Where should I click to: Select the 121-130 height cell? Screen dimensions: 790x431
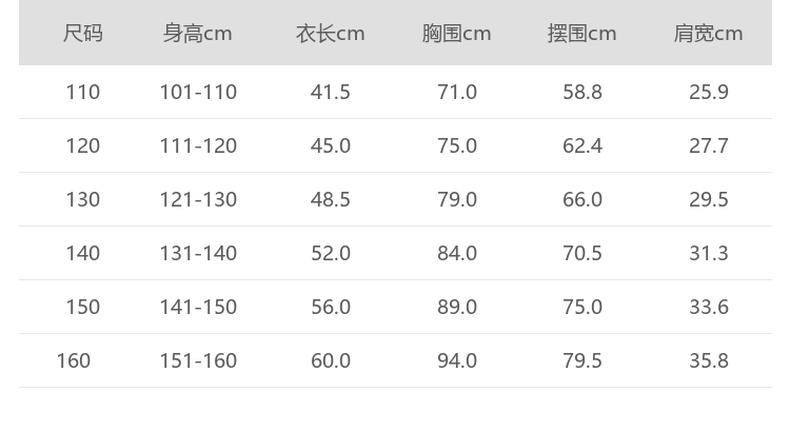click(x=198, y=199)
